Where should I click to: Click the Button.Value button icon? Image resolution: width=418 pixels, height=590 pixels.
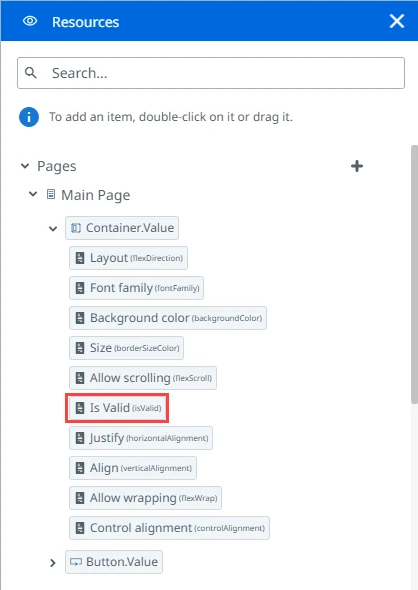76,562
